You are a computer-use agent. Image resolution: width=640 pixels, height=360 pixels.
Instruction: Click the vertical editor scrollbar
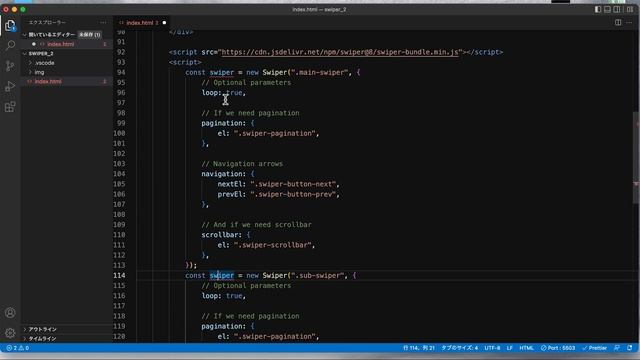pos(636,157)
